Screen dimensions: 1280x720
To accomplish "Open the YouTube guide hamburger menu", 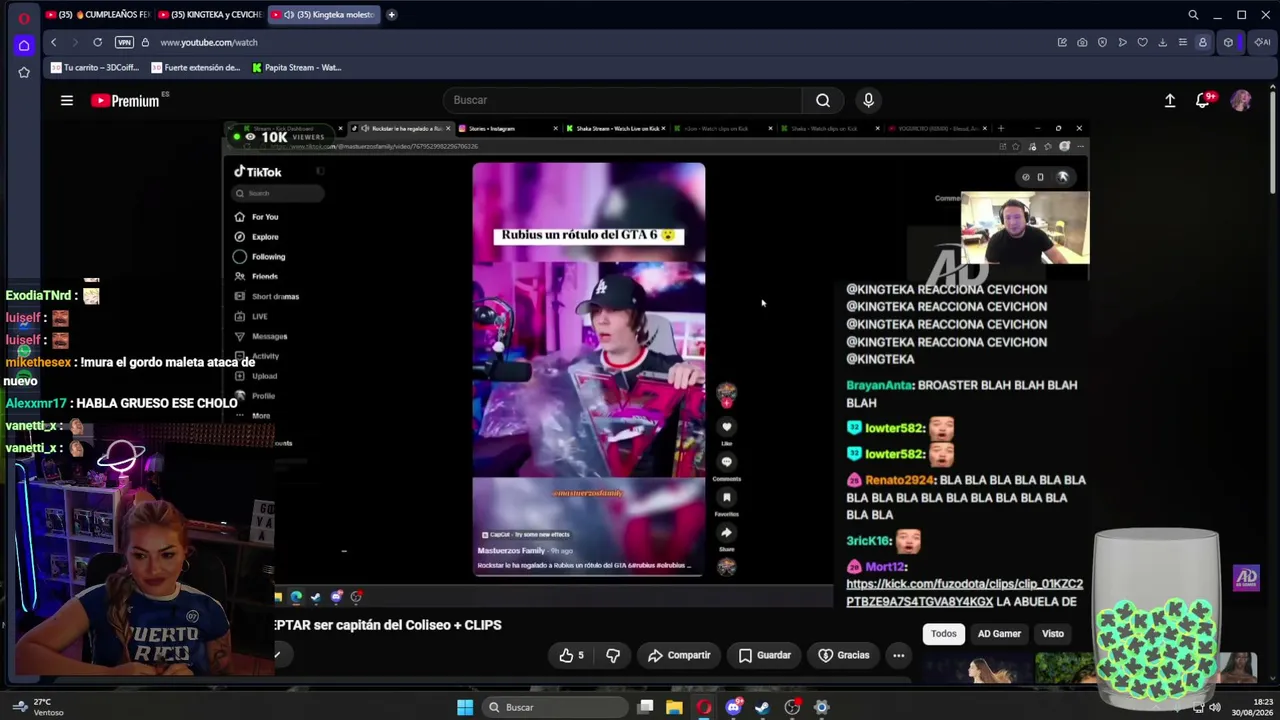I will pos(67,100).
